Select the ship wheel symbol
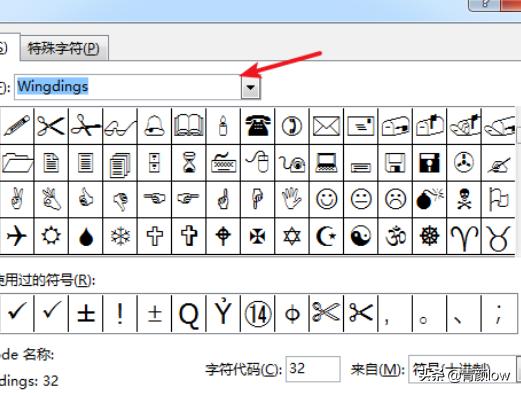This screenshot has width=521, height=393. point(429,236)
